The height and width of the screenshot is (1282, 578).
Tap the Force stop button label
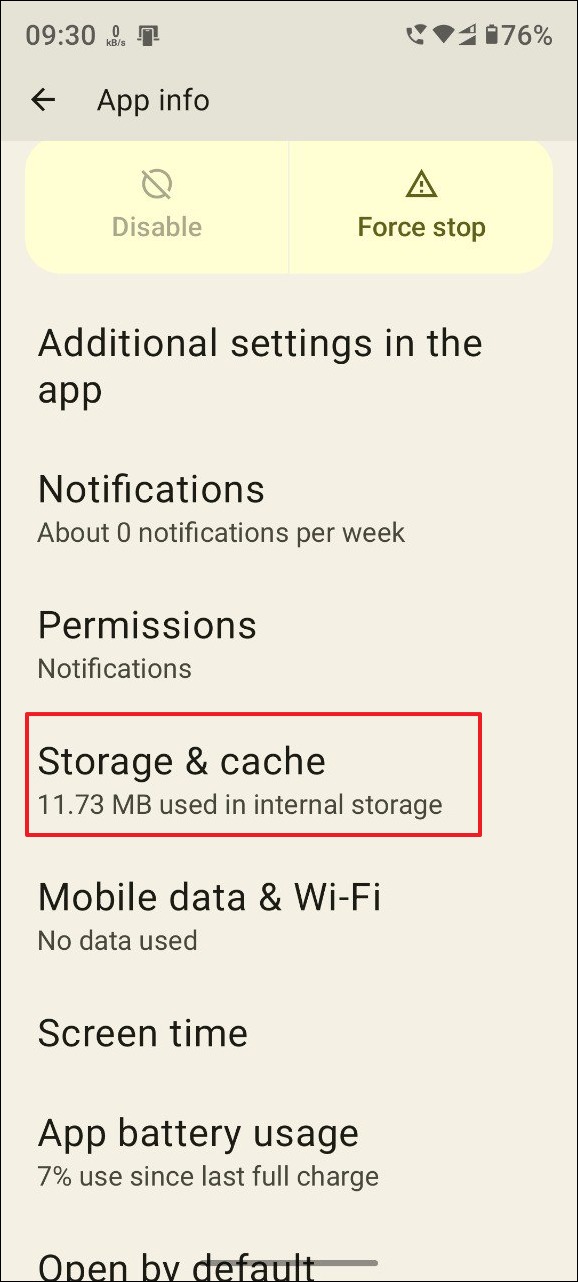tap(421, 227)
